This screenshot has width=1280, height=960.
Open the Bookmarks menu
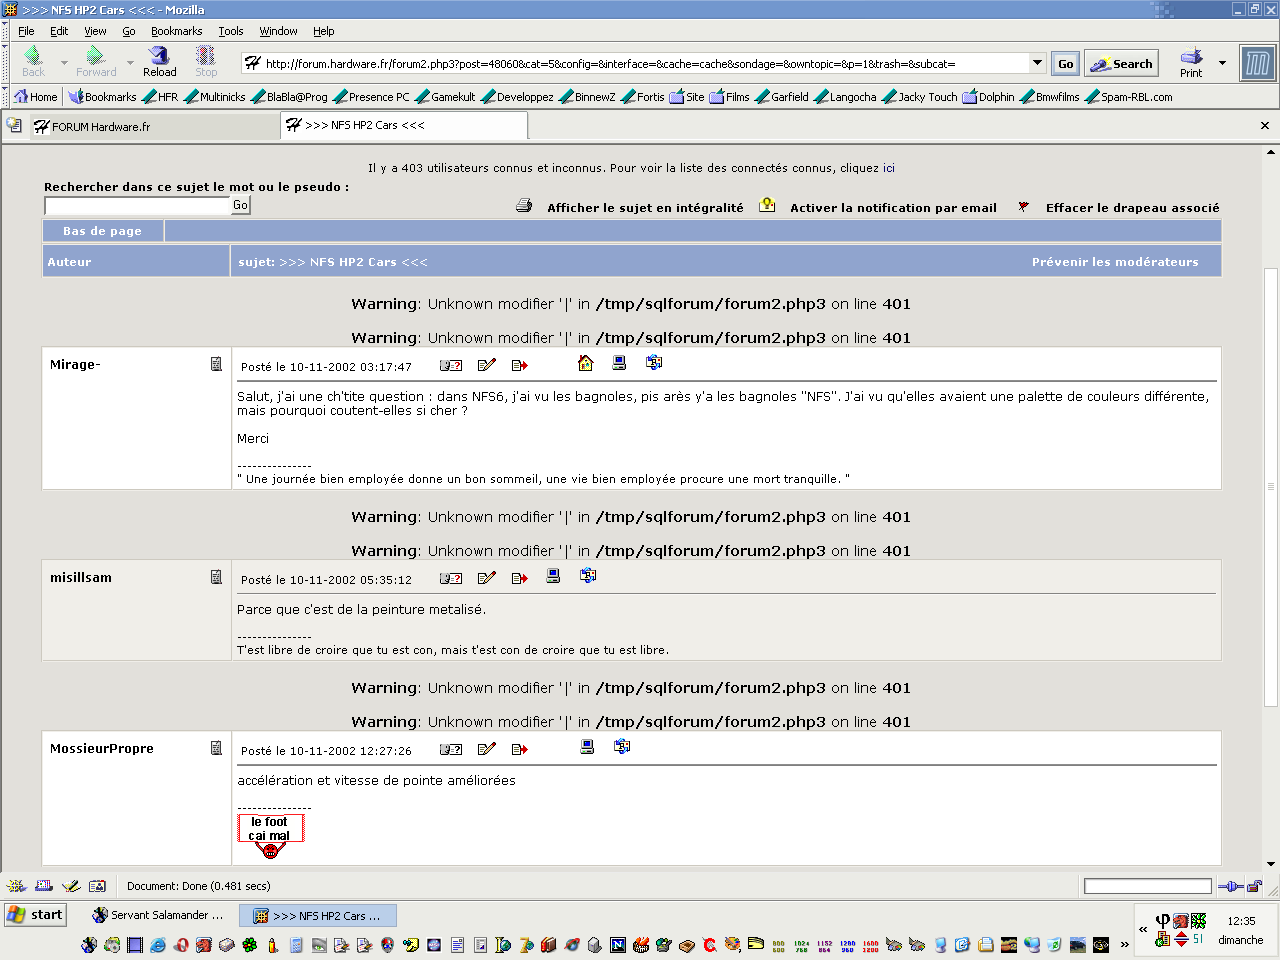click(x=176, y=31)
